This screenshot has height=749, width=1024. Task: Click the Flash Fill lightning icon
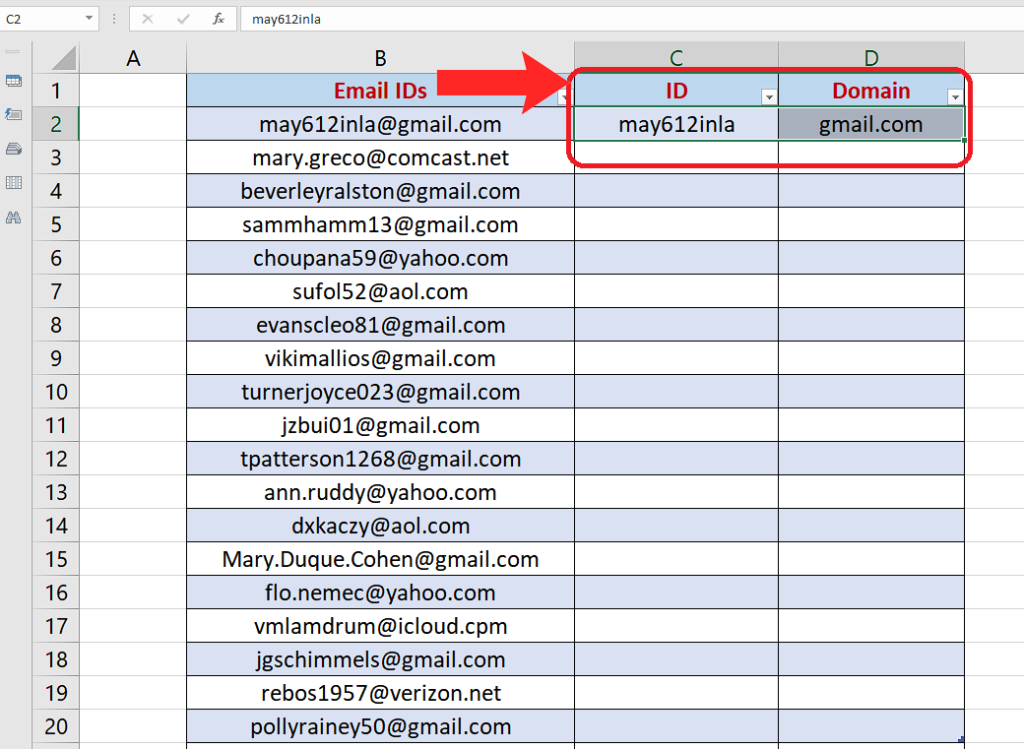pyautogui.click(x=13, y=115)
